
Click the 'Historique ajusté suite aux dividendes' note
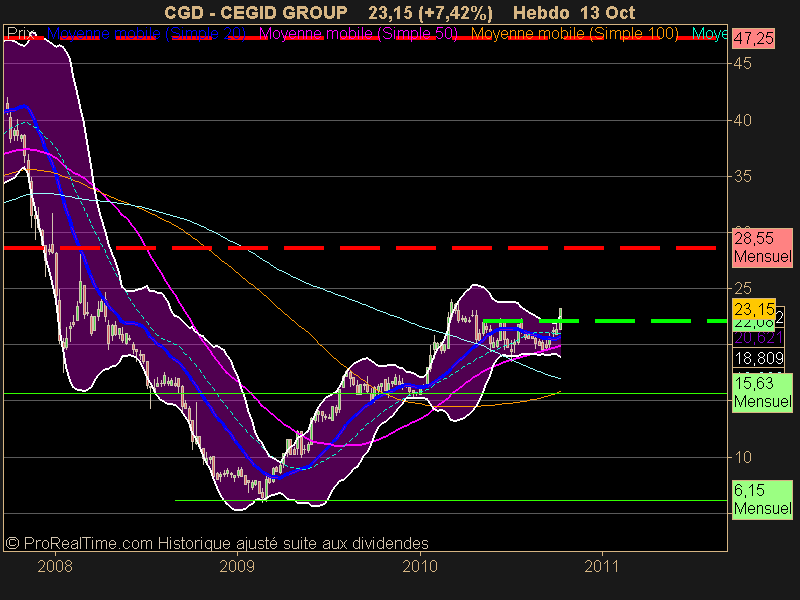(293, 543)
